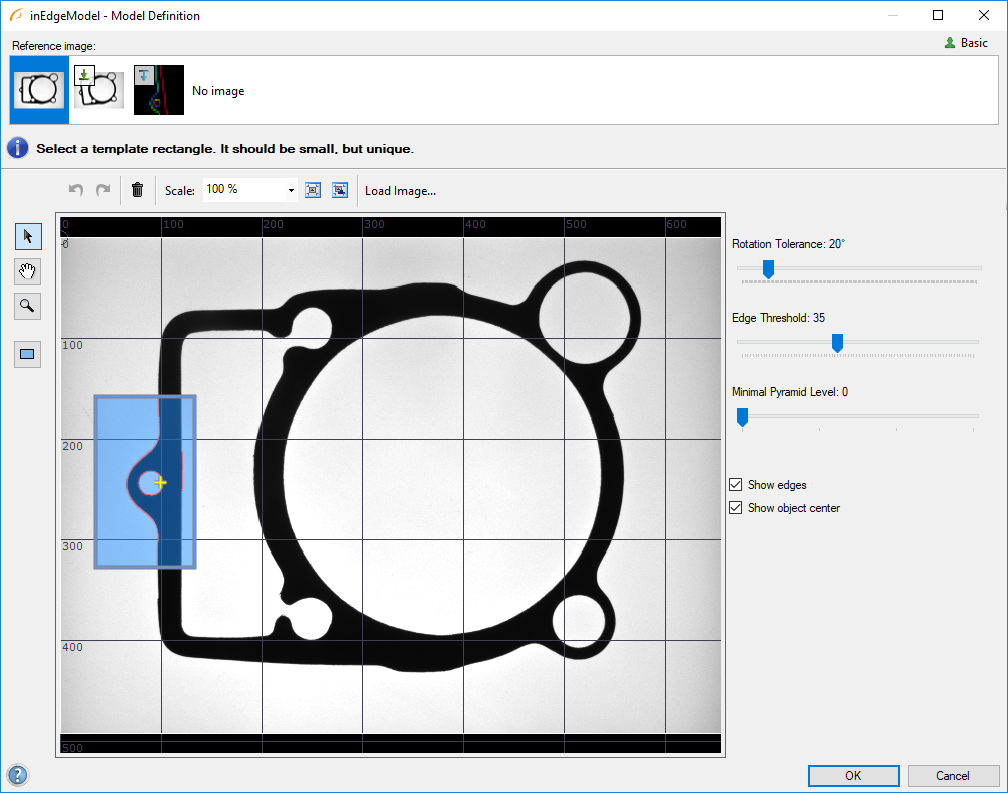Click the trash delete icon
Image resolution: width=1008 pixels, height=793 pixels.
137,190
